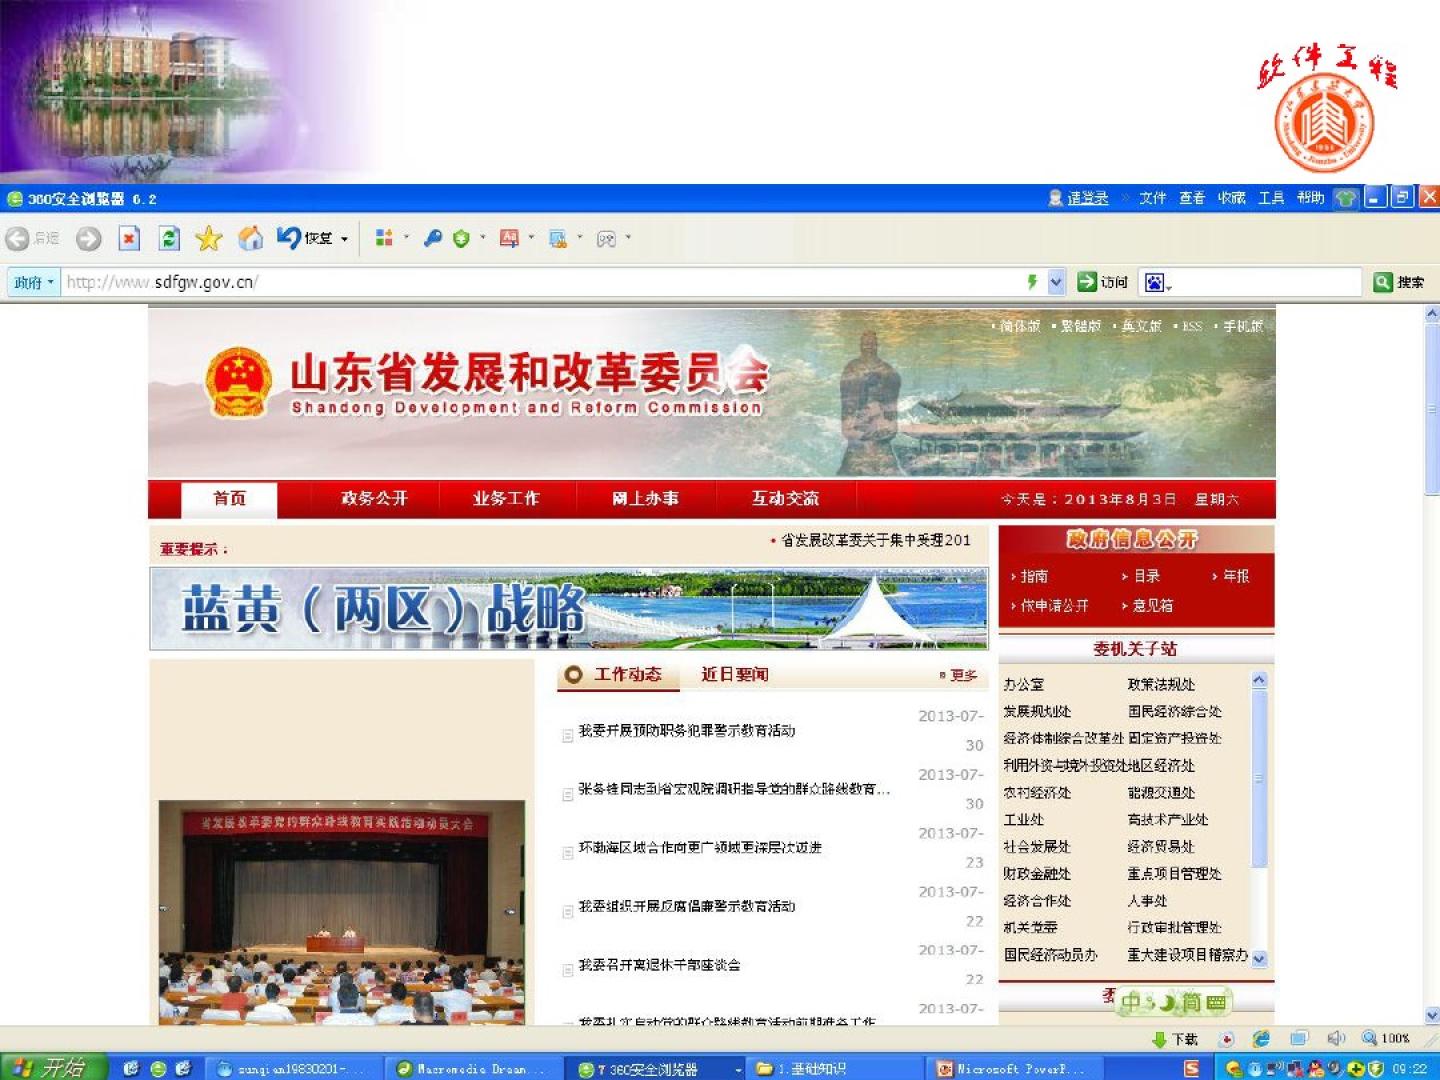Click the 请登录 login link
Viewport: 1440px width, 1080px height.
click(1087, 198)
